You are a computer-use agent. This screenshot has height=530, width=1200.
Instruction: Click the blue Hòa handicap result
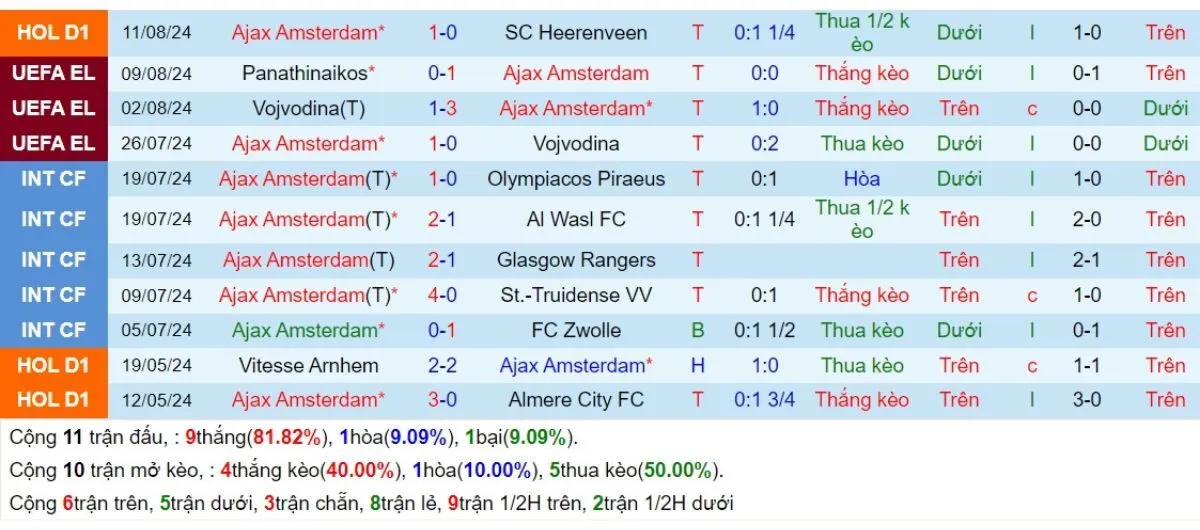(x=861, y=179)
